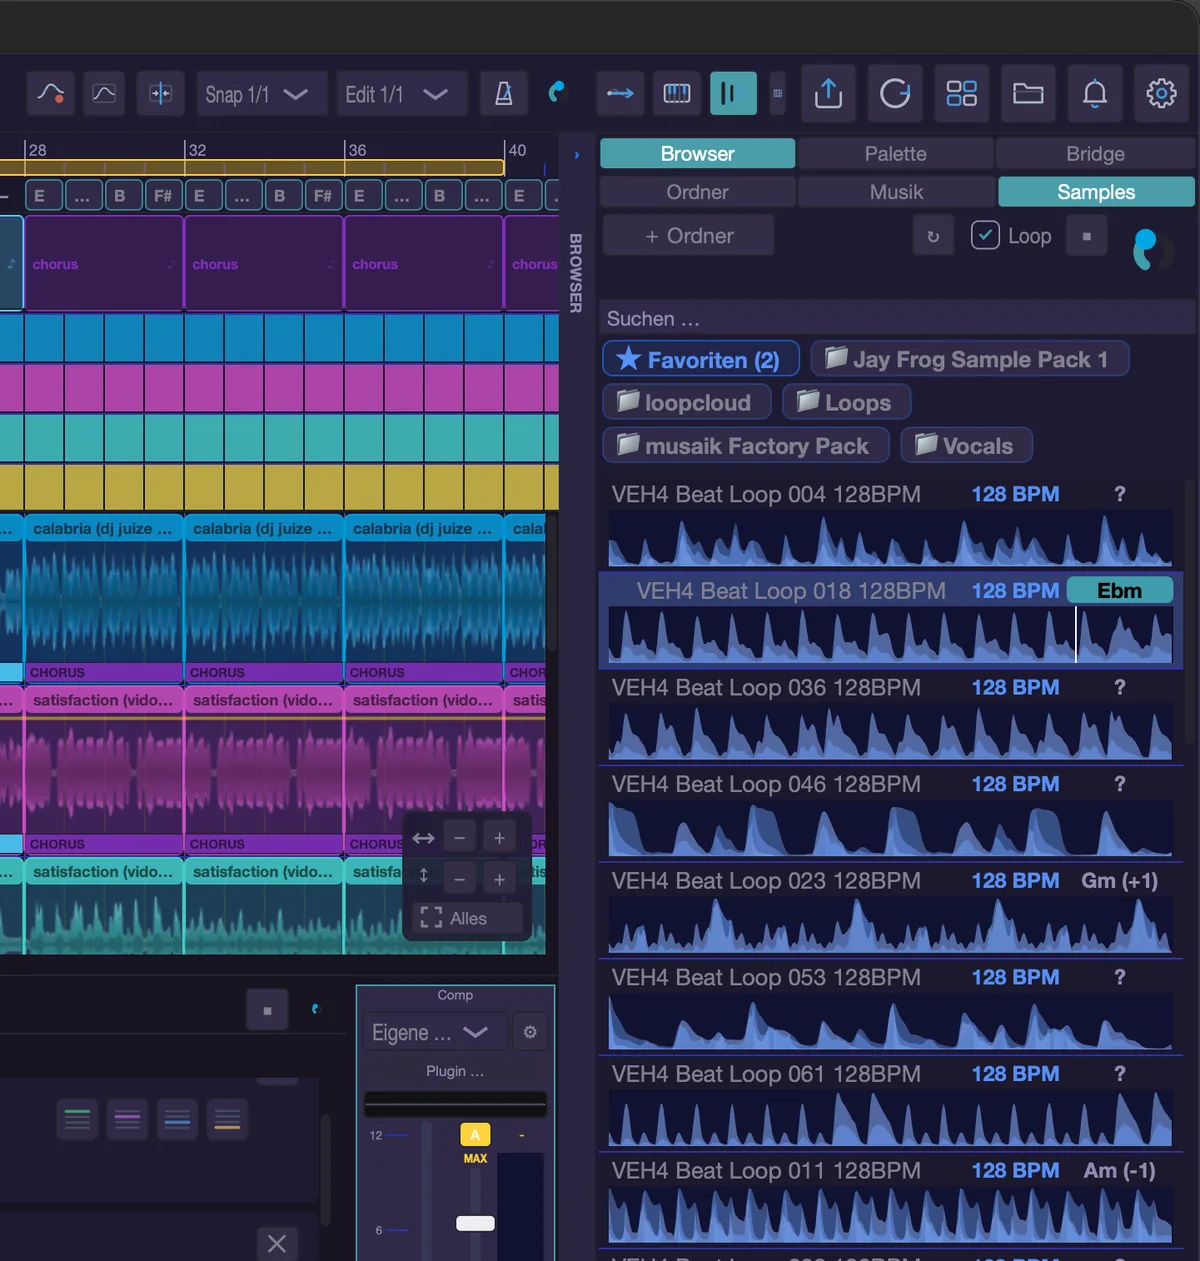1200x1261 pixels.
Task: Click the white fader handle in Comp strip
Action: [x=475, y=1223]
